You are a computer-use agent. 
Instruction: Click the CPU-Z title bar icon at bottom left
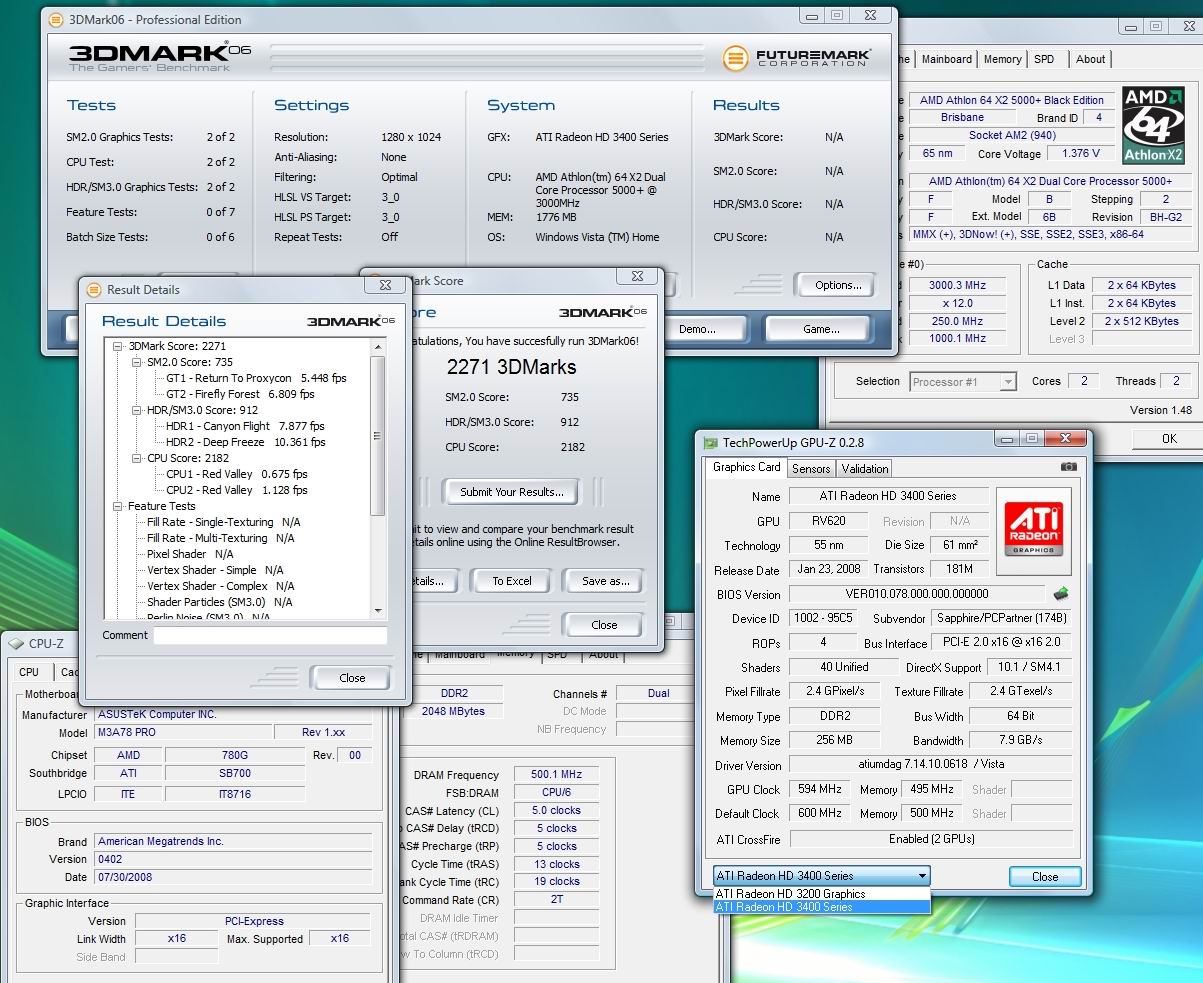click(17, 644)
